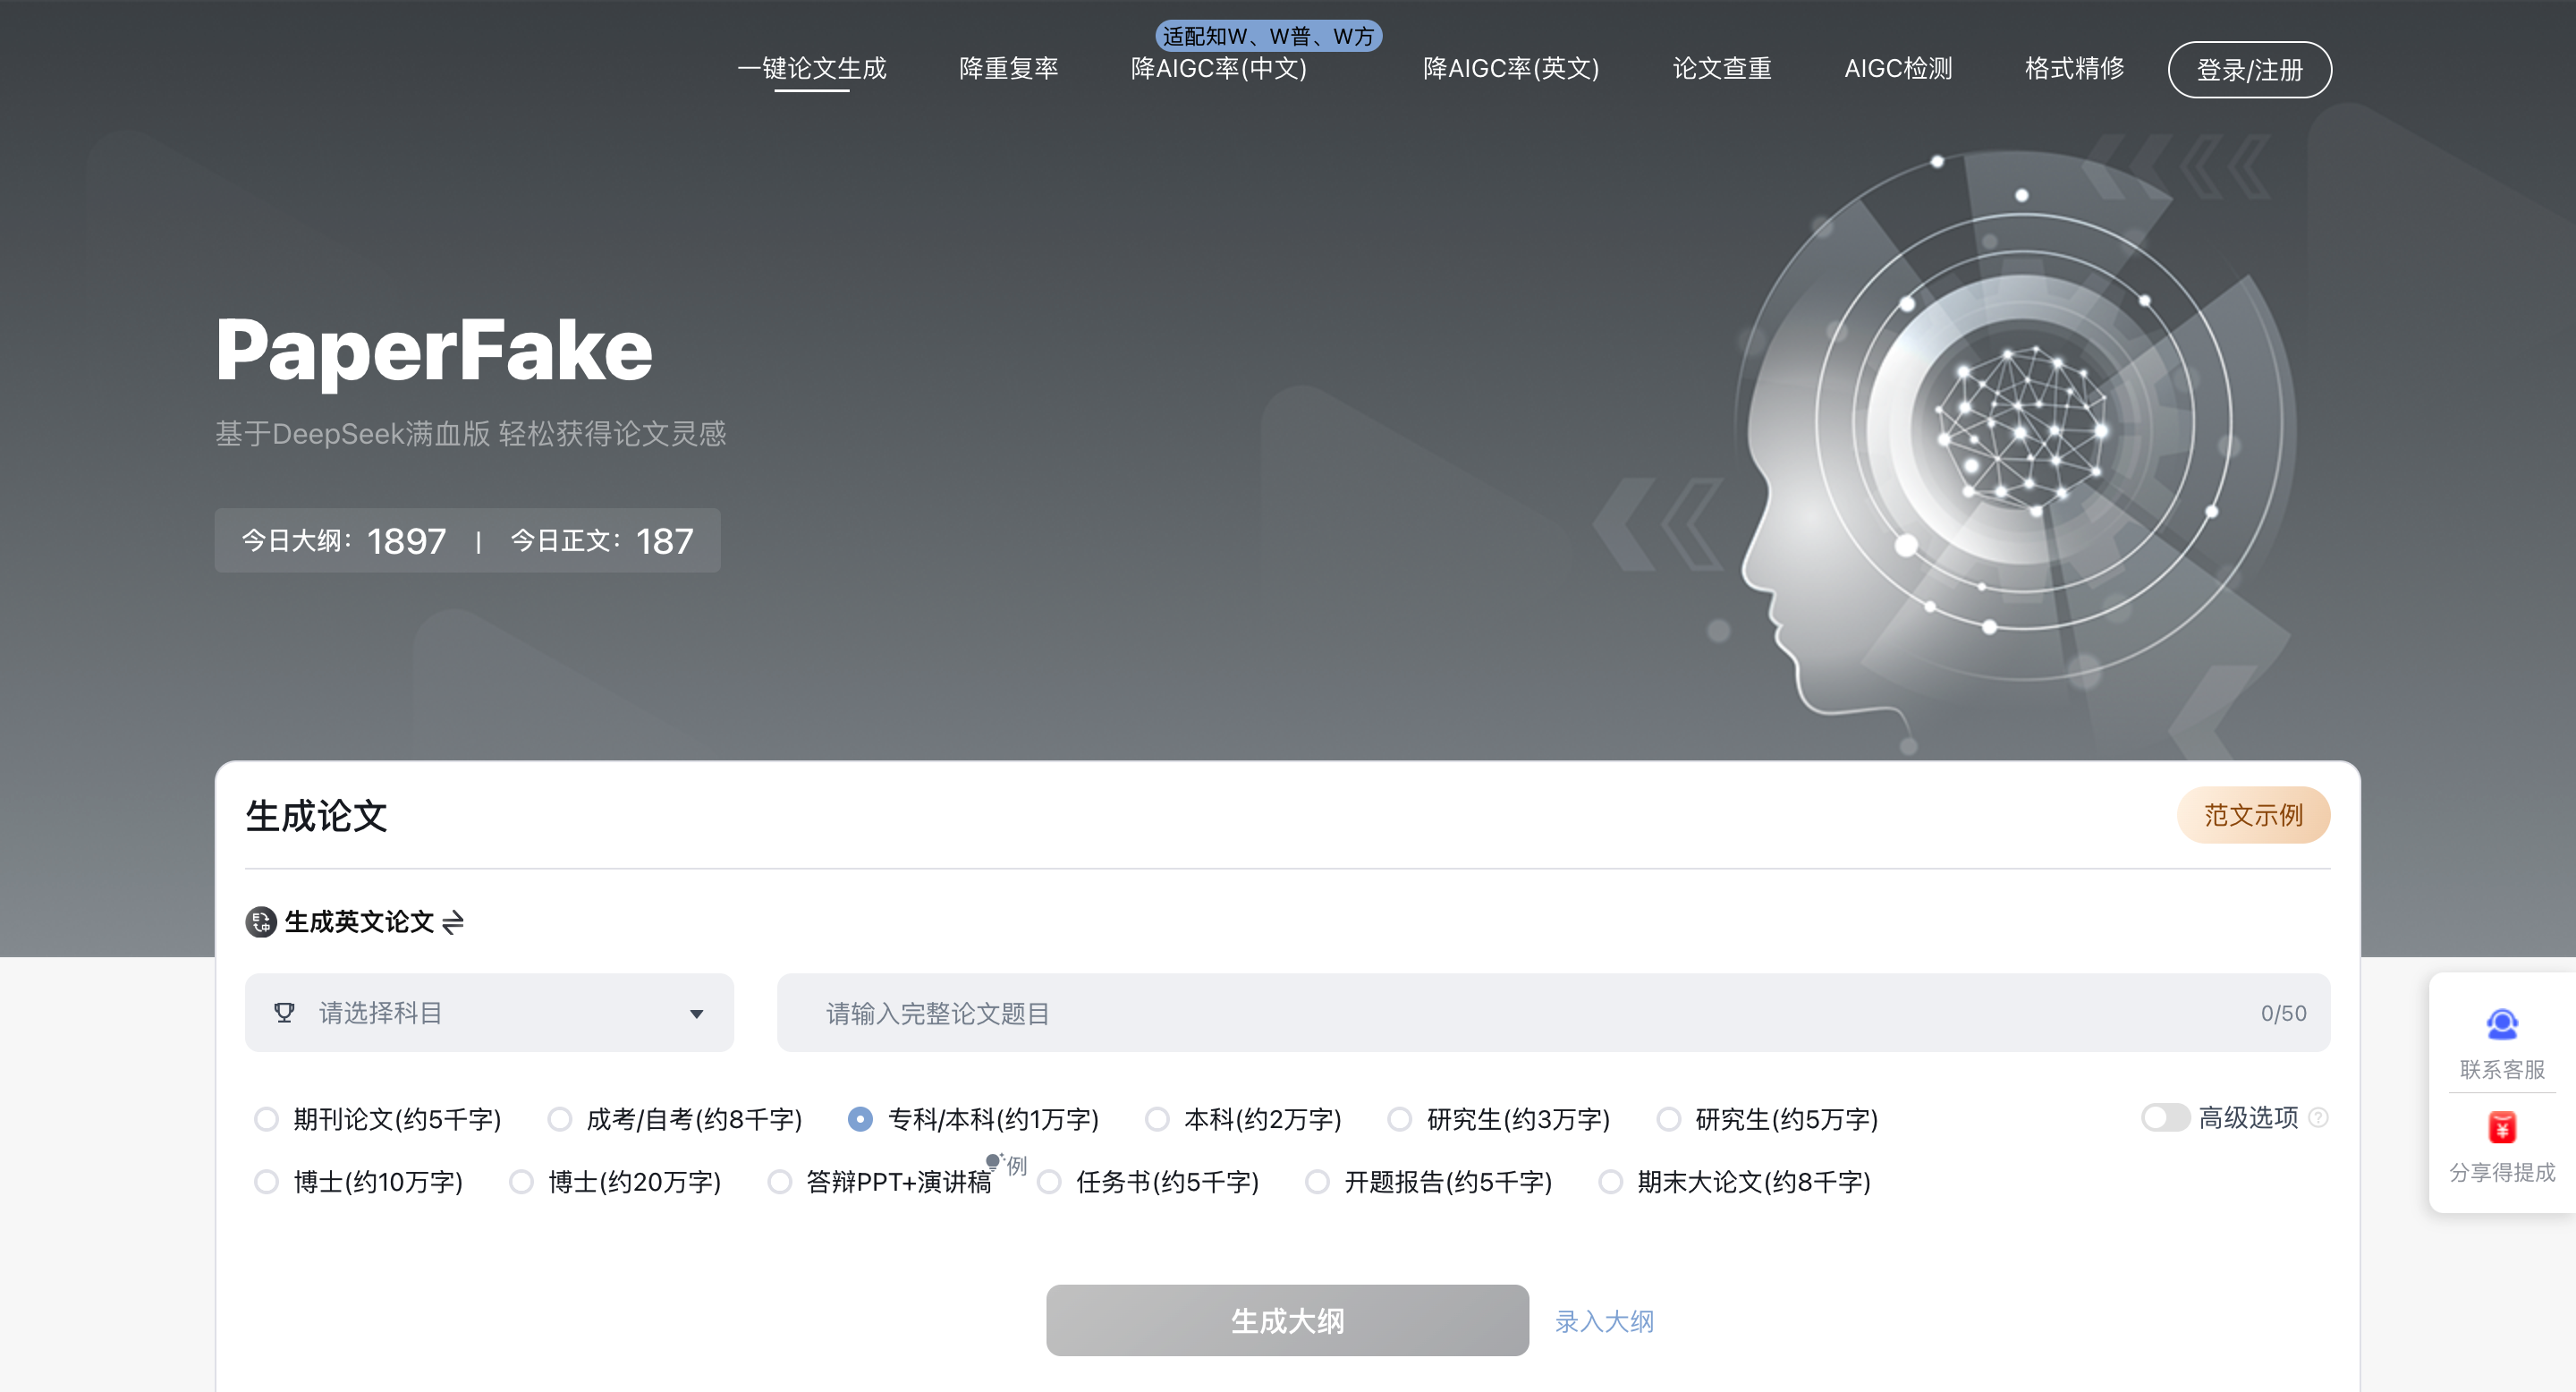The width and height of the screenshot is (2576, 1392).
Task: Click the red envelope share-commission icon
Action: 2501,1127
